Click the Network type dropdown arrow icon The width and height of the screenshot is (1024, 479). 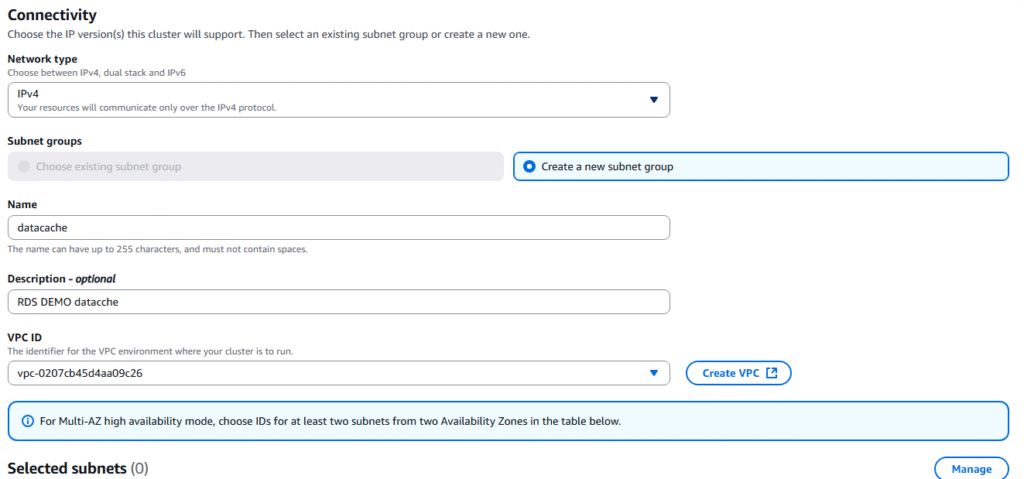pos(654,100)
